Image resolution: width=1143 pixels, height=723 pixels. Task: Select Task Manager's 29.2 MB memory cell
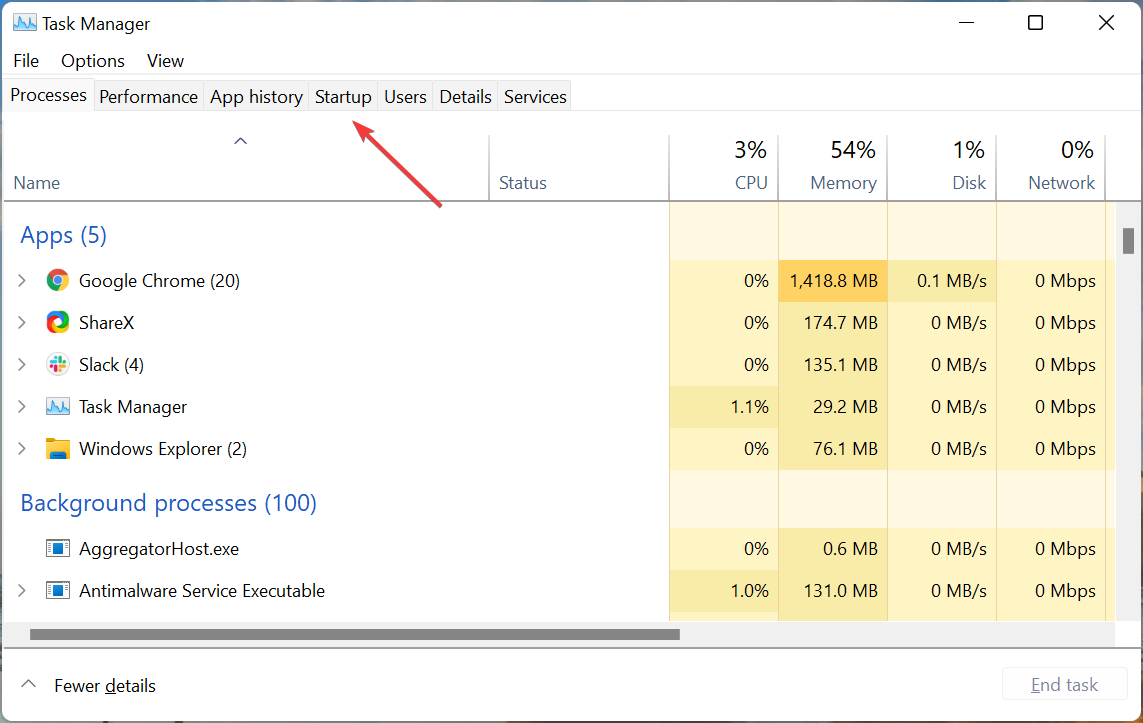tap(833, 407)
